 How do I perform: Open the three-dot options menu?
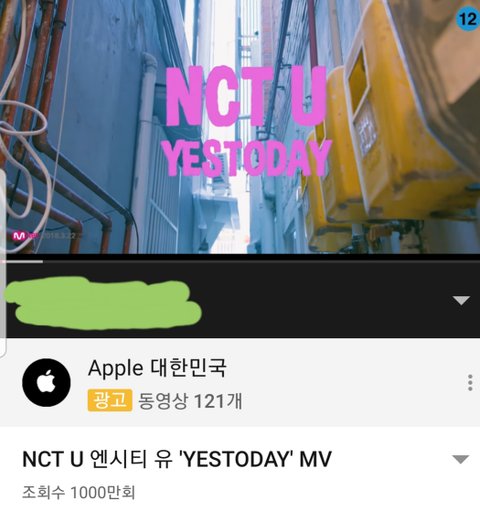point(470,383)
